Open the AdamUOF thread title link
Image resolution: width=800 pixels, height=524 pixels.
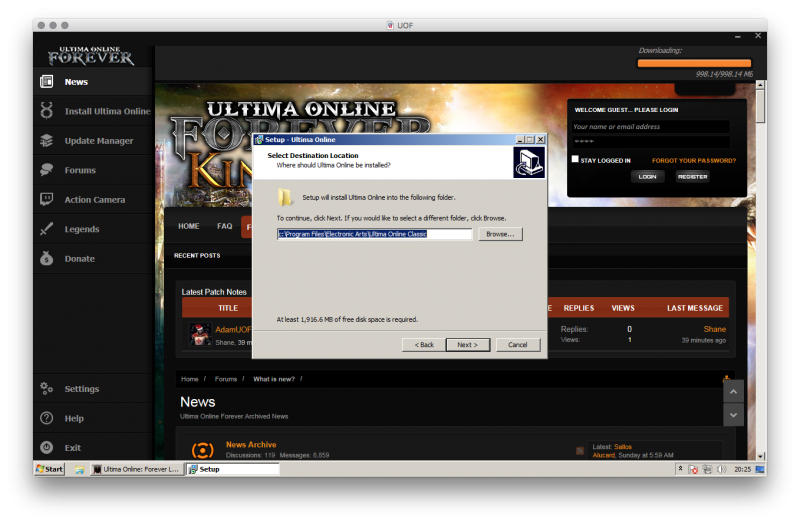[x=233, y=330]
